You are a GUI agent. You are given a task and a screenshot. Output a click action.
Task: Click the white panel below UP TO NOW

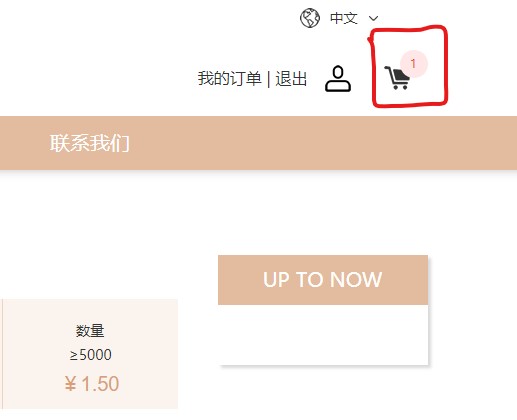click(323, 335)
